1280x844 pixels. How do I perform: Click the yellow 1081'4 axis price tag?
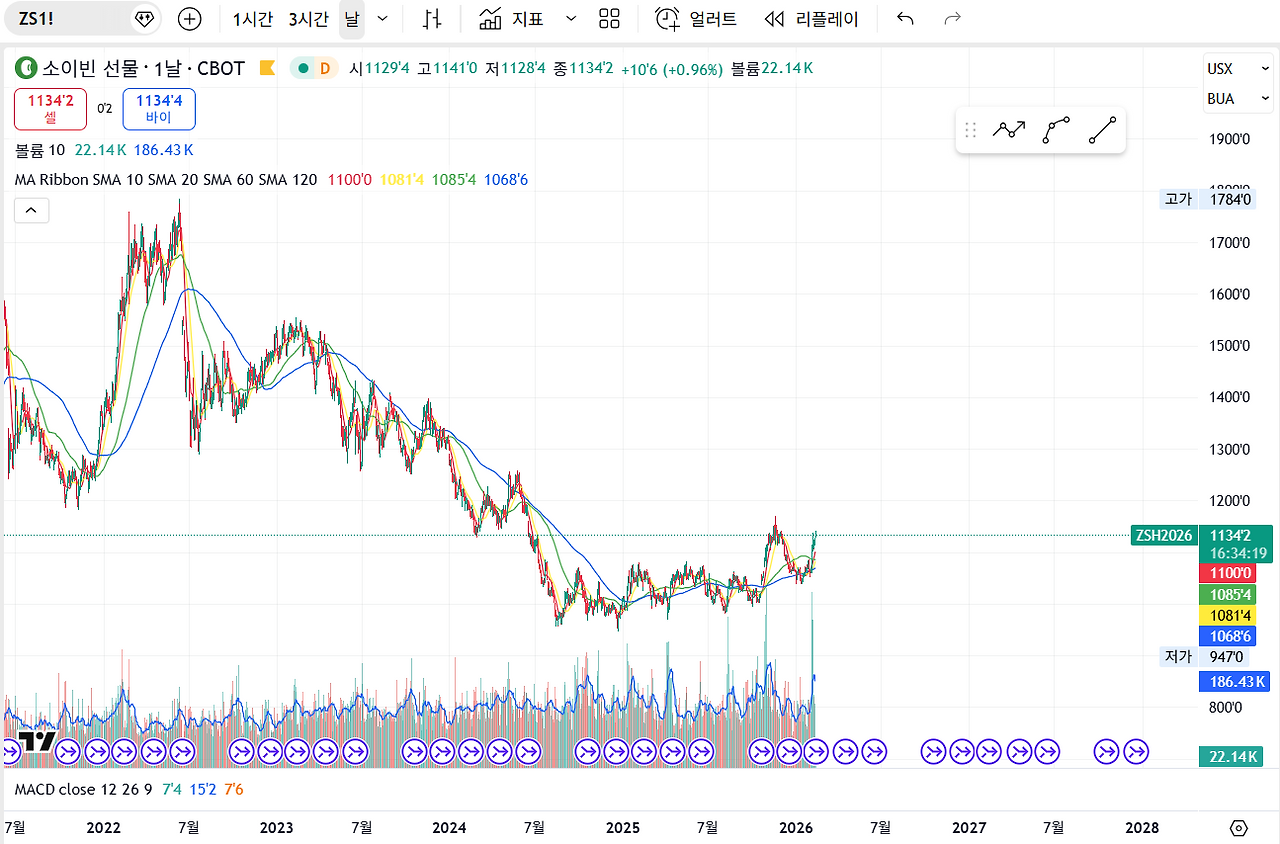coord(1227,615)
